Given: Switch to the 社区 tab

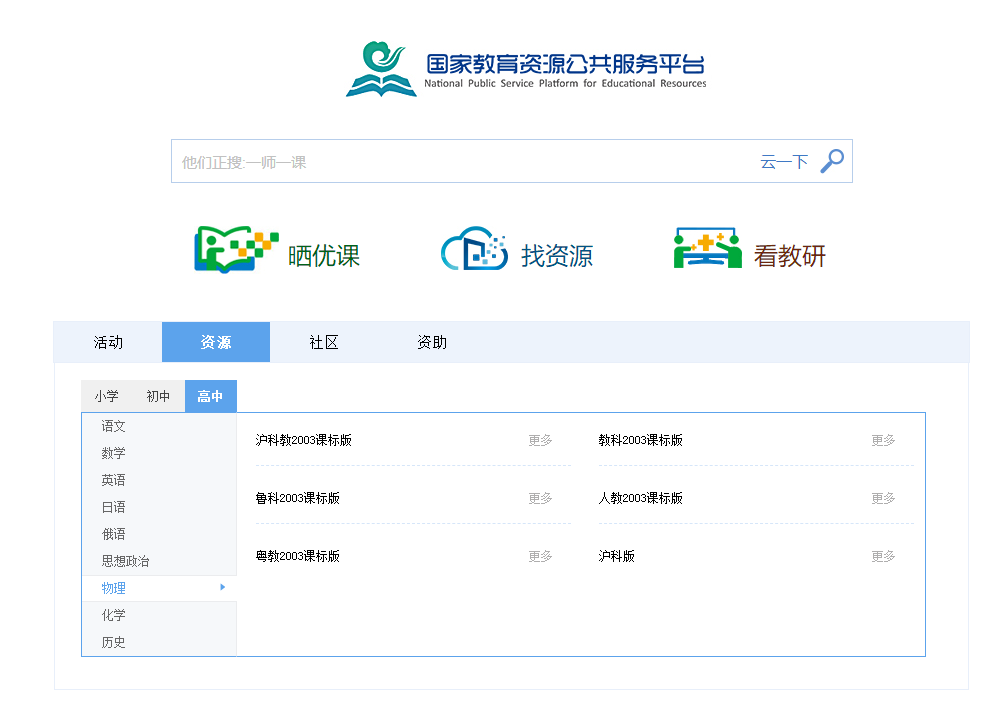Looking at the screenshot, I should pos(324,342).
